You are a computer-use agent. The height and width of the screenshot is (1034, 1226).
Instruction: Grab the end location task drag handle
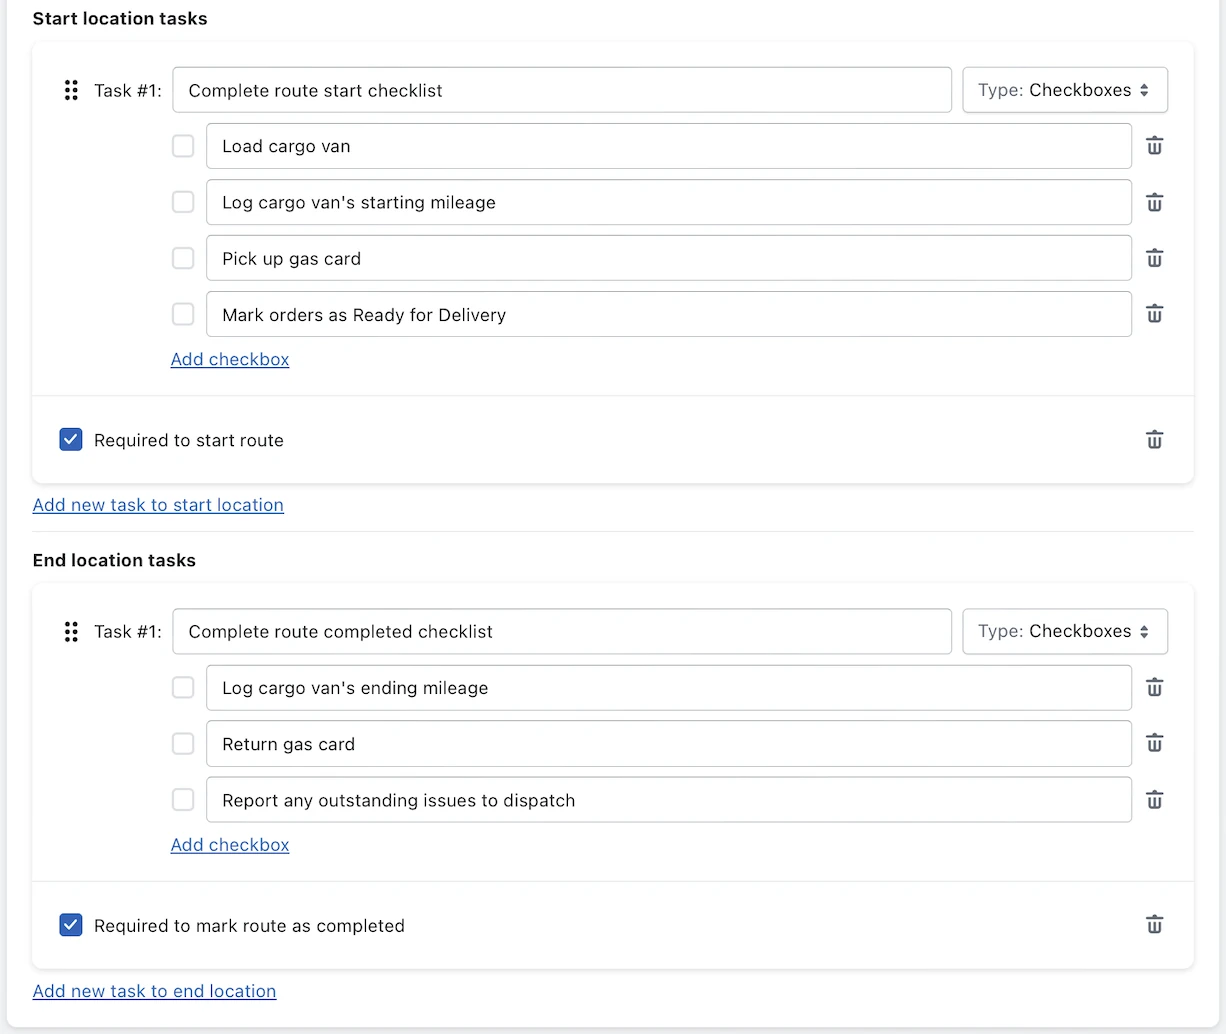tap(71, 631)
